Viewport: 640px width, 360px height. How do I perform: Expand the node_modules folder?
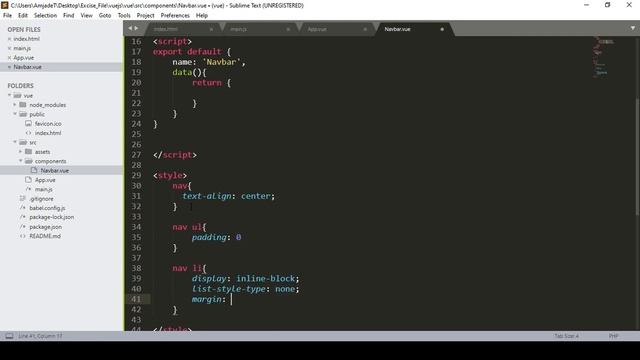coord(15,104)
